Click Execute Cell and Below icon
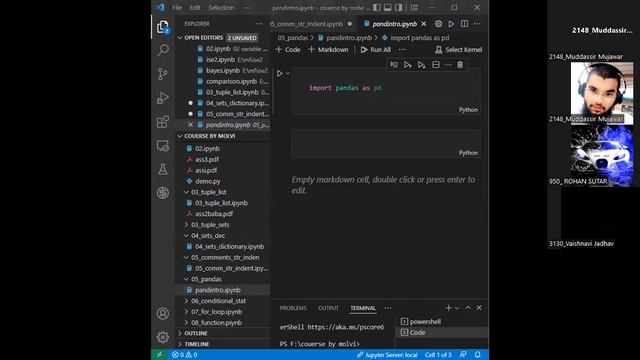Image resolution: width=640 pixels, height=360 pixels. click(421, 65)
